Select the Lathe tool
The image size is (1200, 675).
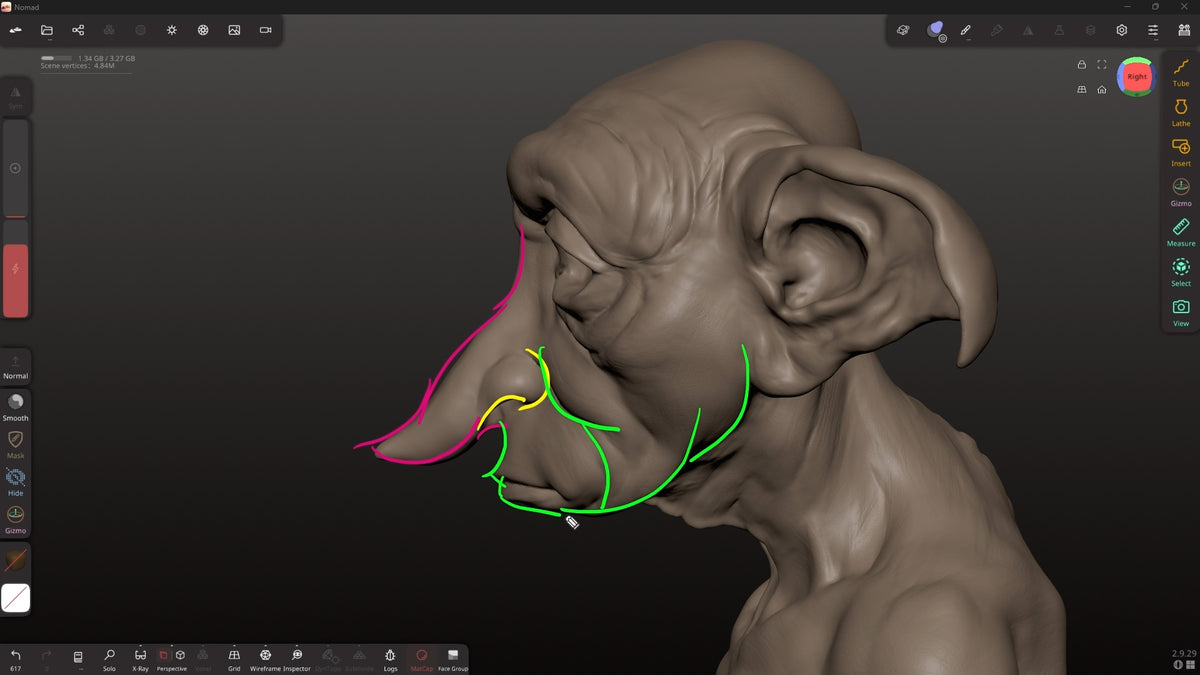coord(1181,112)
